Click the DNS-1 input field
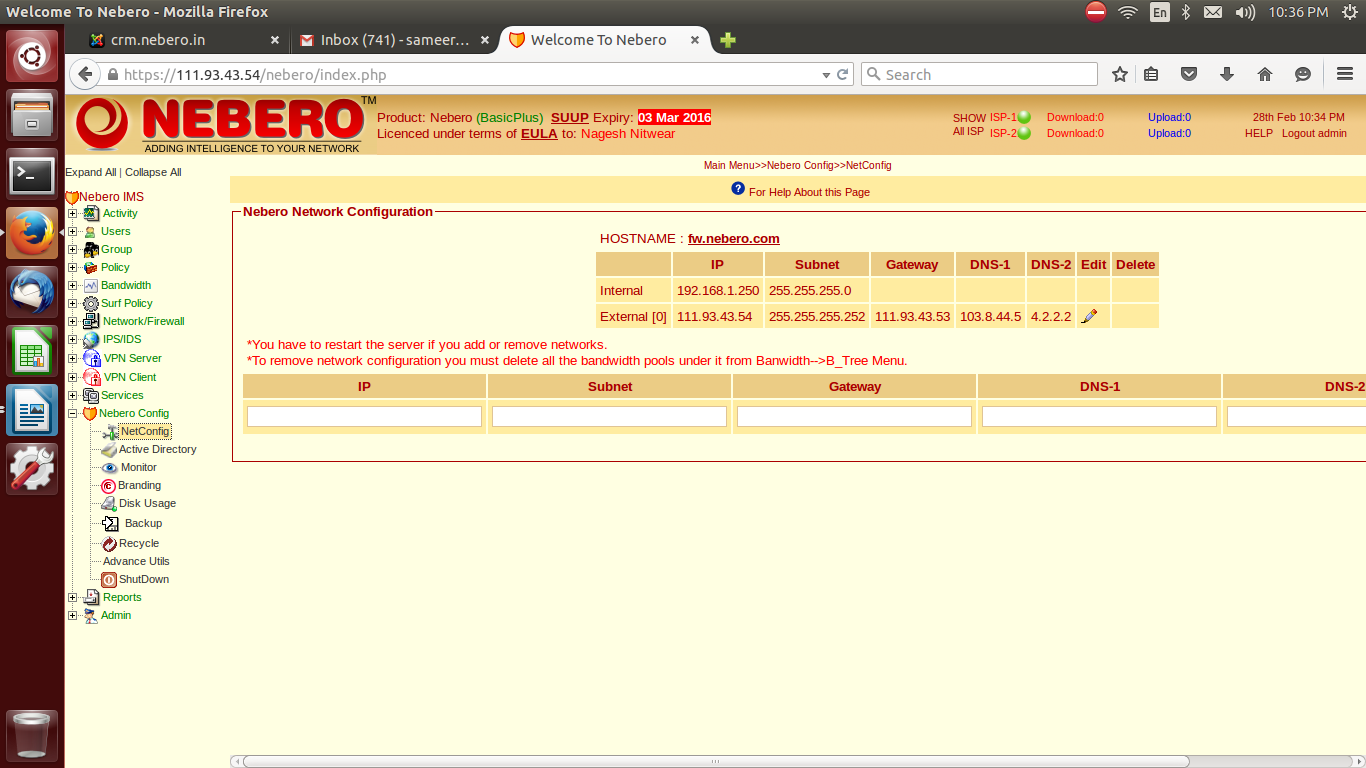Image resolution: width=1366 pixels, height=768 pixels. [x=1099, y=416]
